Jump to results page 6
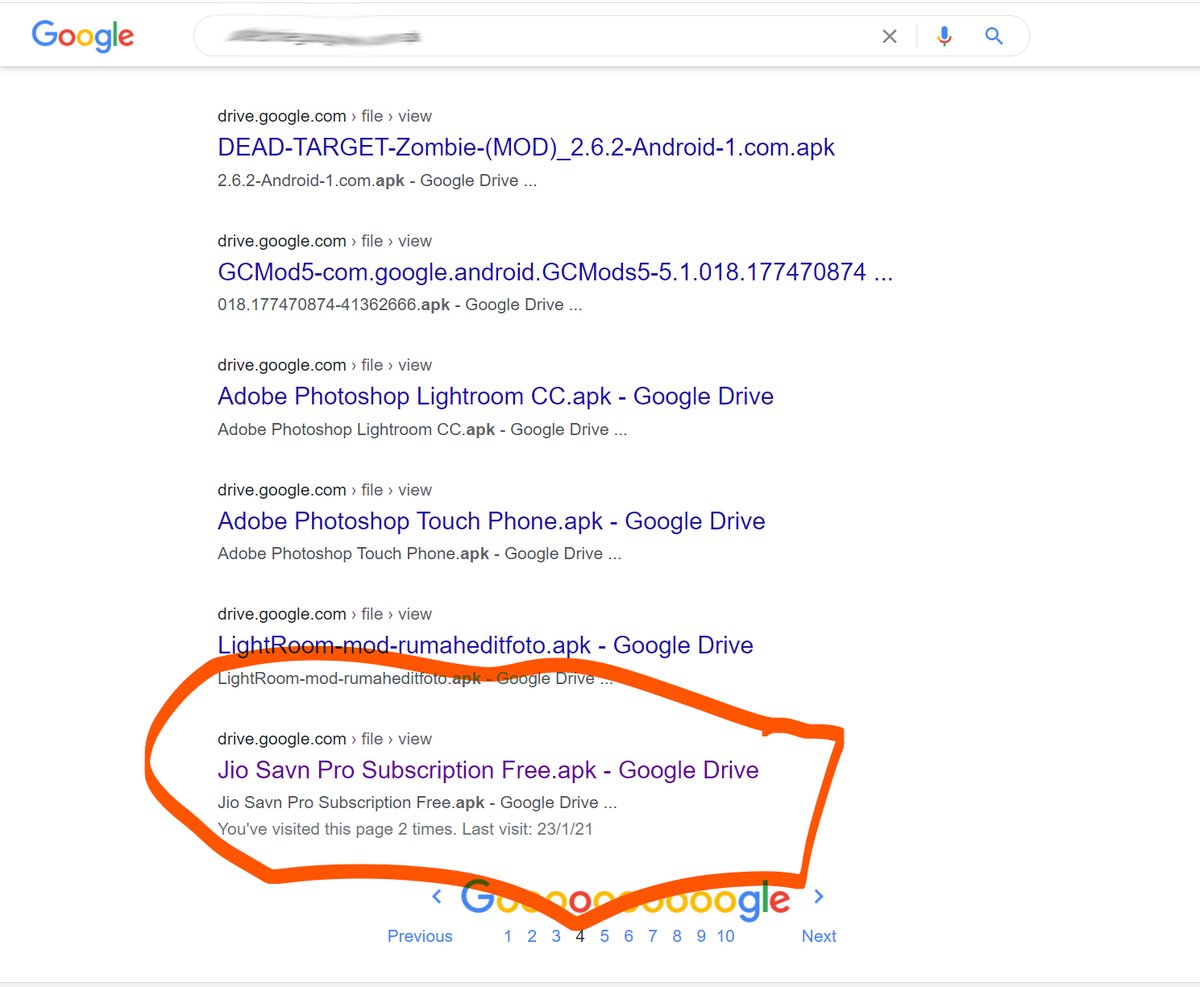This screenshot has width=1200, height=987. pyautogui.click(x=629, y=936)
